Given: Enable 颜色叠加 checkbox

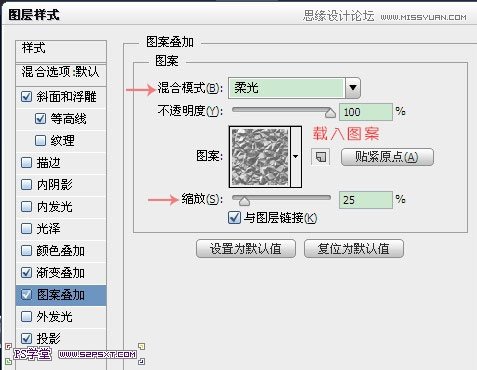Looking at the screenshot, I should [x=26, y=250].
